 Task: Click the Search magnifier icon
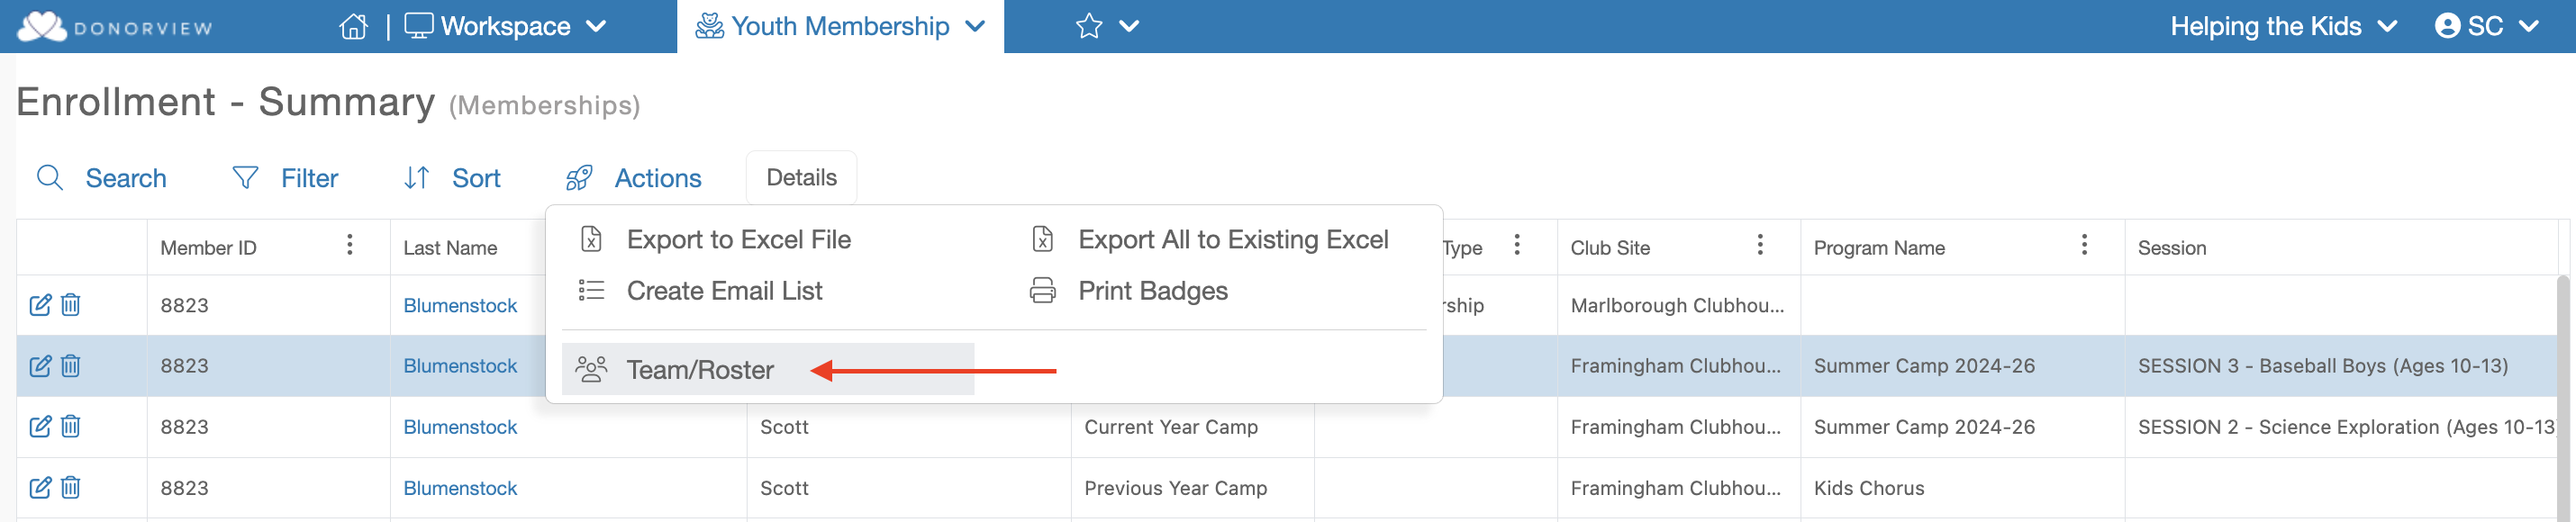click(50, 178)
